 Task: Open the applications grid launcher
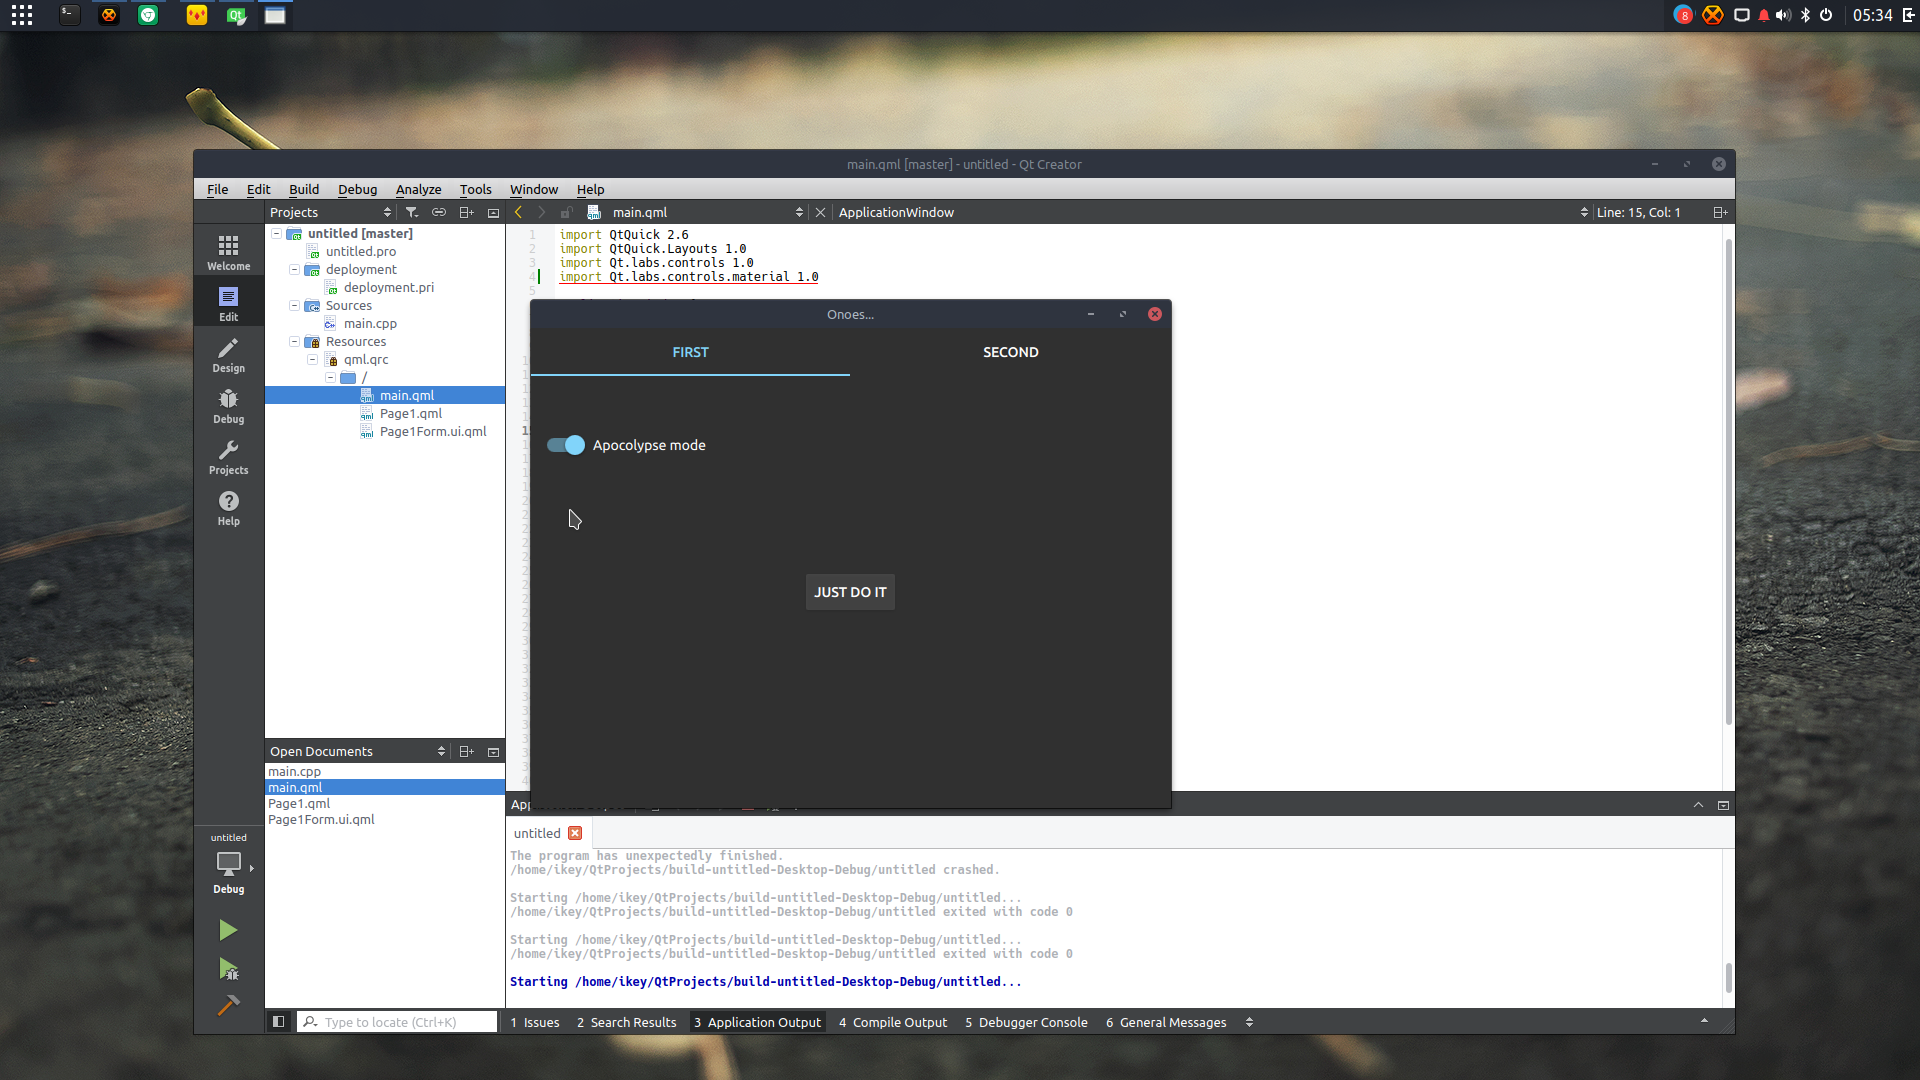(x=22, y=15)
